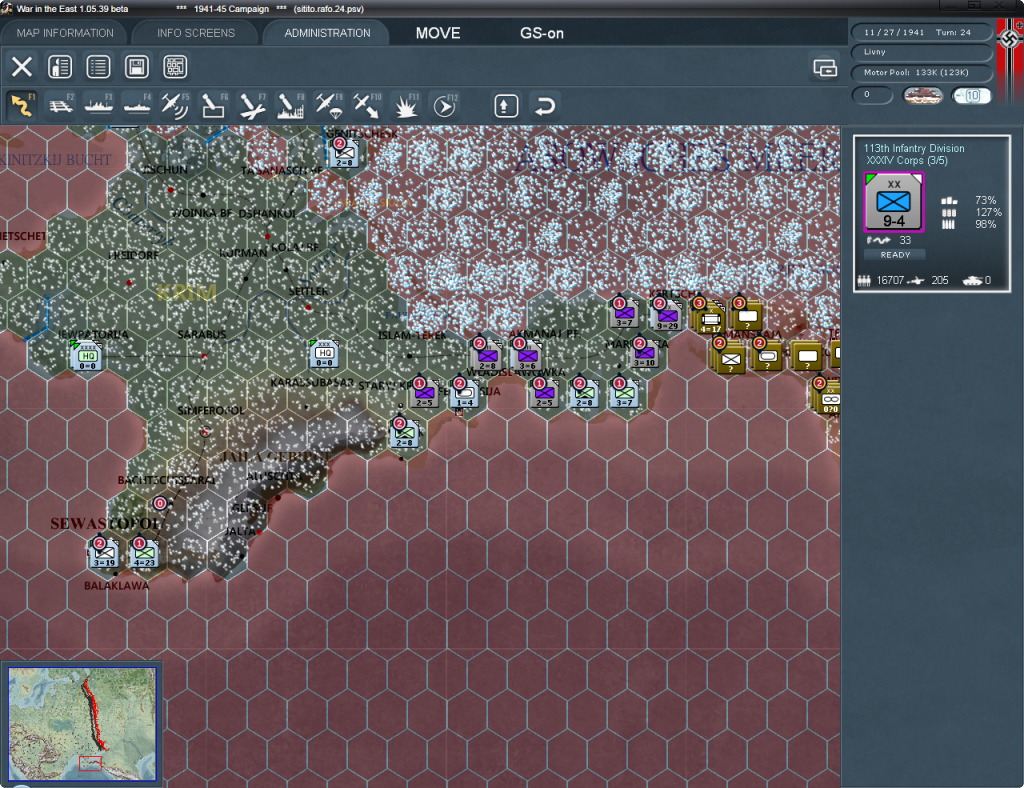Select the 3=19 unit near Sewastopol
1024x788 pixels.
click(x=103, y=554)
